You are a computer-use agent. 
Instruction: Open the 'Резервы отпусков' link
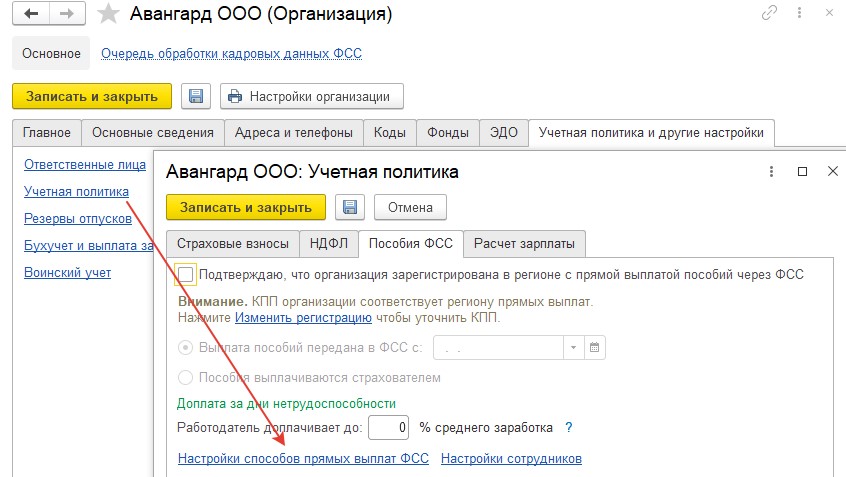click(78, 219)
